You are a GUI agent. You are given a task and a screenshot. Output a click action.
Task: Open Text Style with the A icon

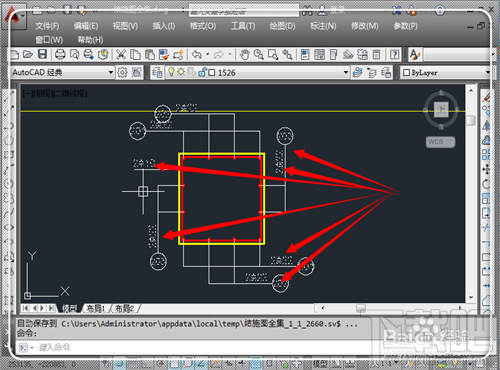415,54
